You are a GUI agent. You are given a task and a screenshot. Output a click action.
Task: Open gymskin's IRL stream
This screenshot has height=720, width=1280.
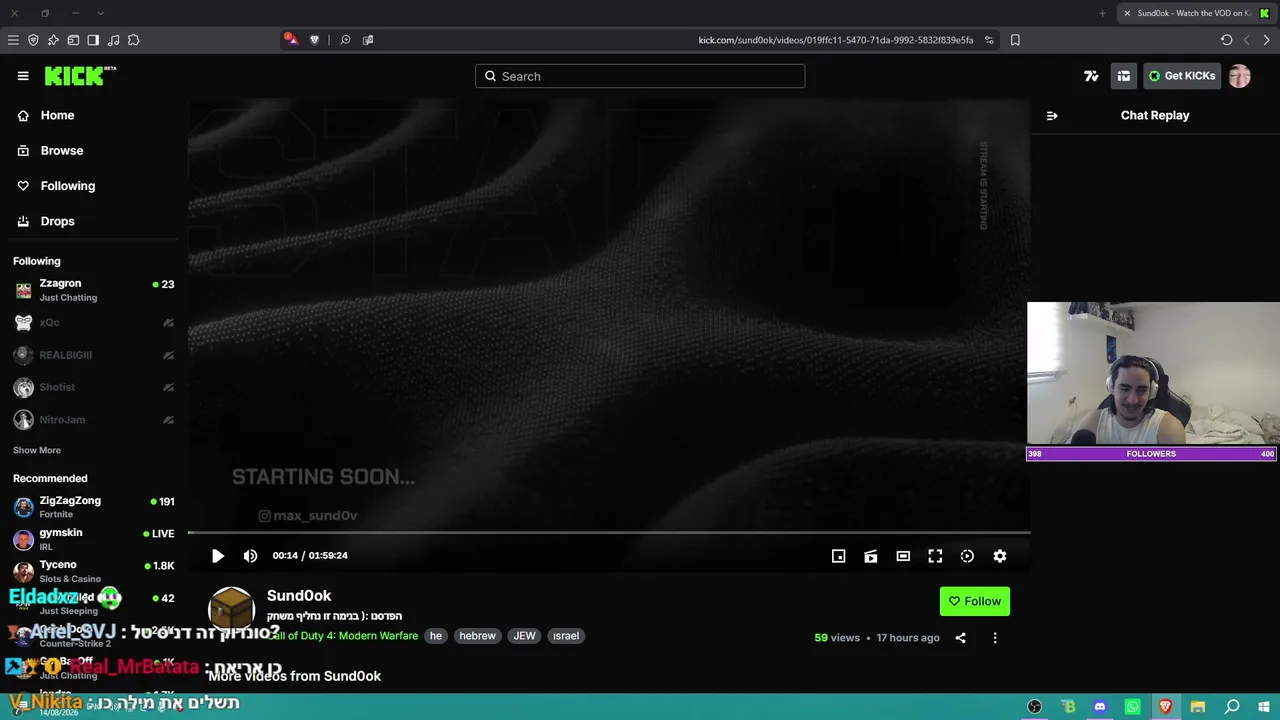(95, 539)
